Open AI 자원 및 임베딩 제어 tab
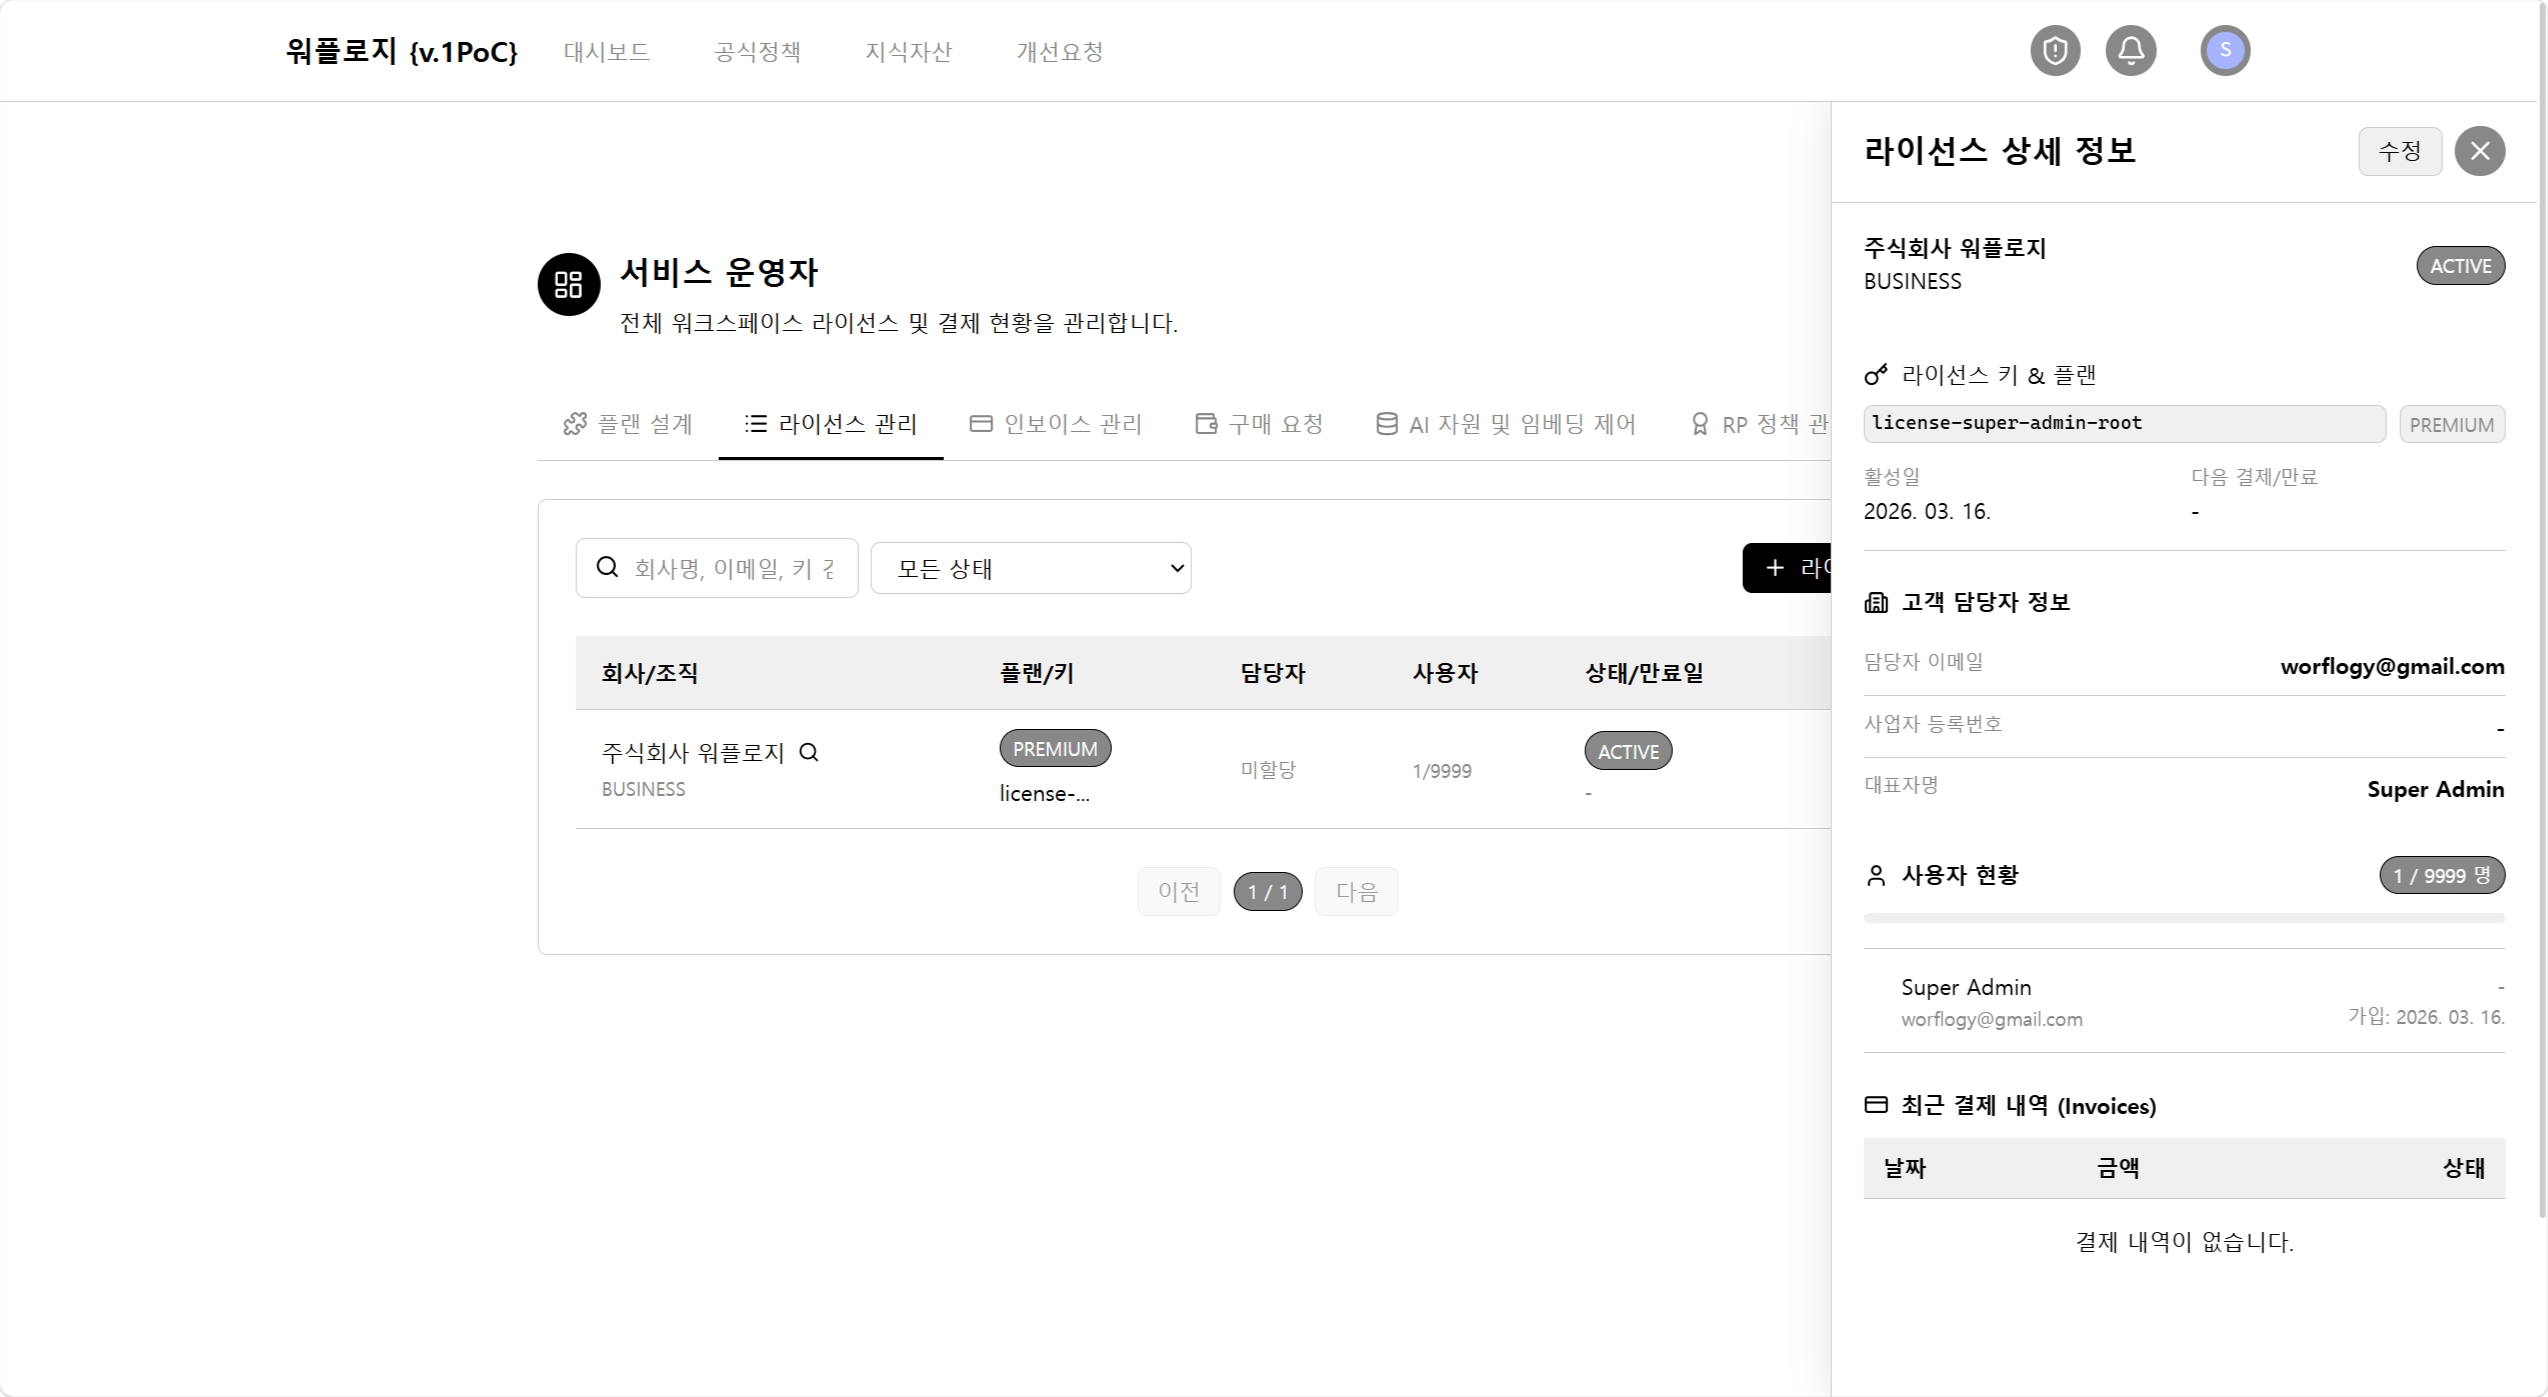The height and width of the screenshot is (1397, 2548). tap(1505, 424)
